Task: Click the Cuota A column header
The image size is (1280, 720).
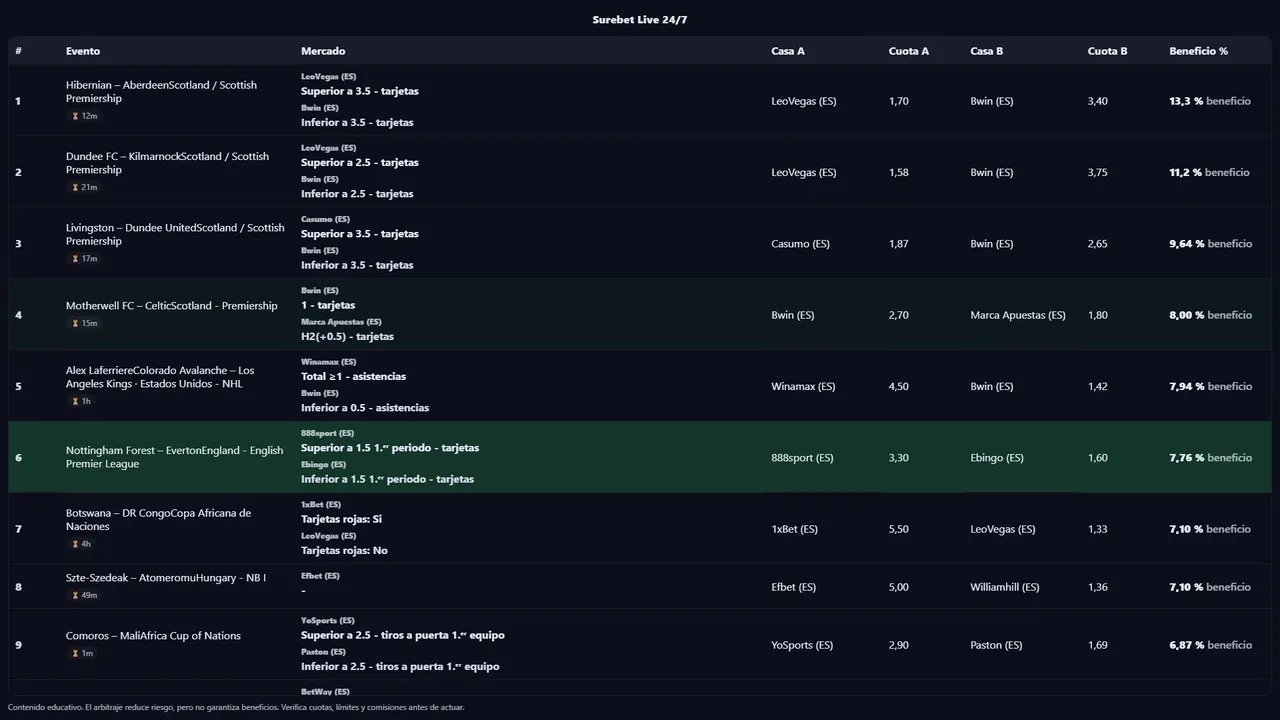Action: (x=908, y=51)
